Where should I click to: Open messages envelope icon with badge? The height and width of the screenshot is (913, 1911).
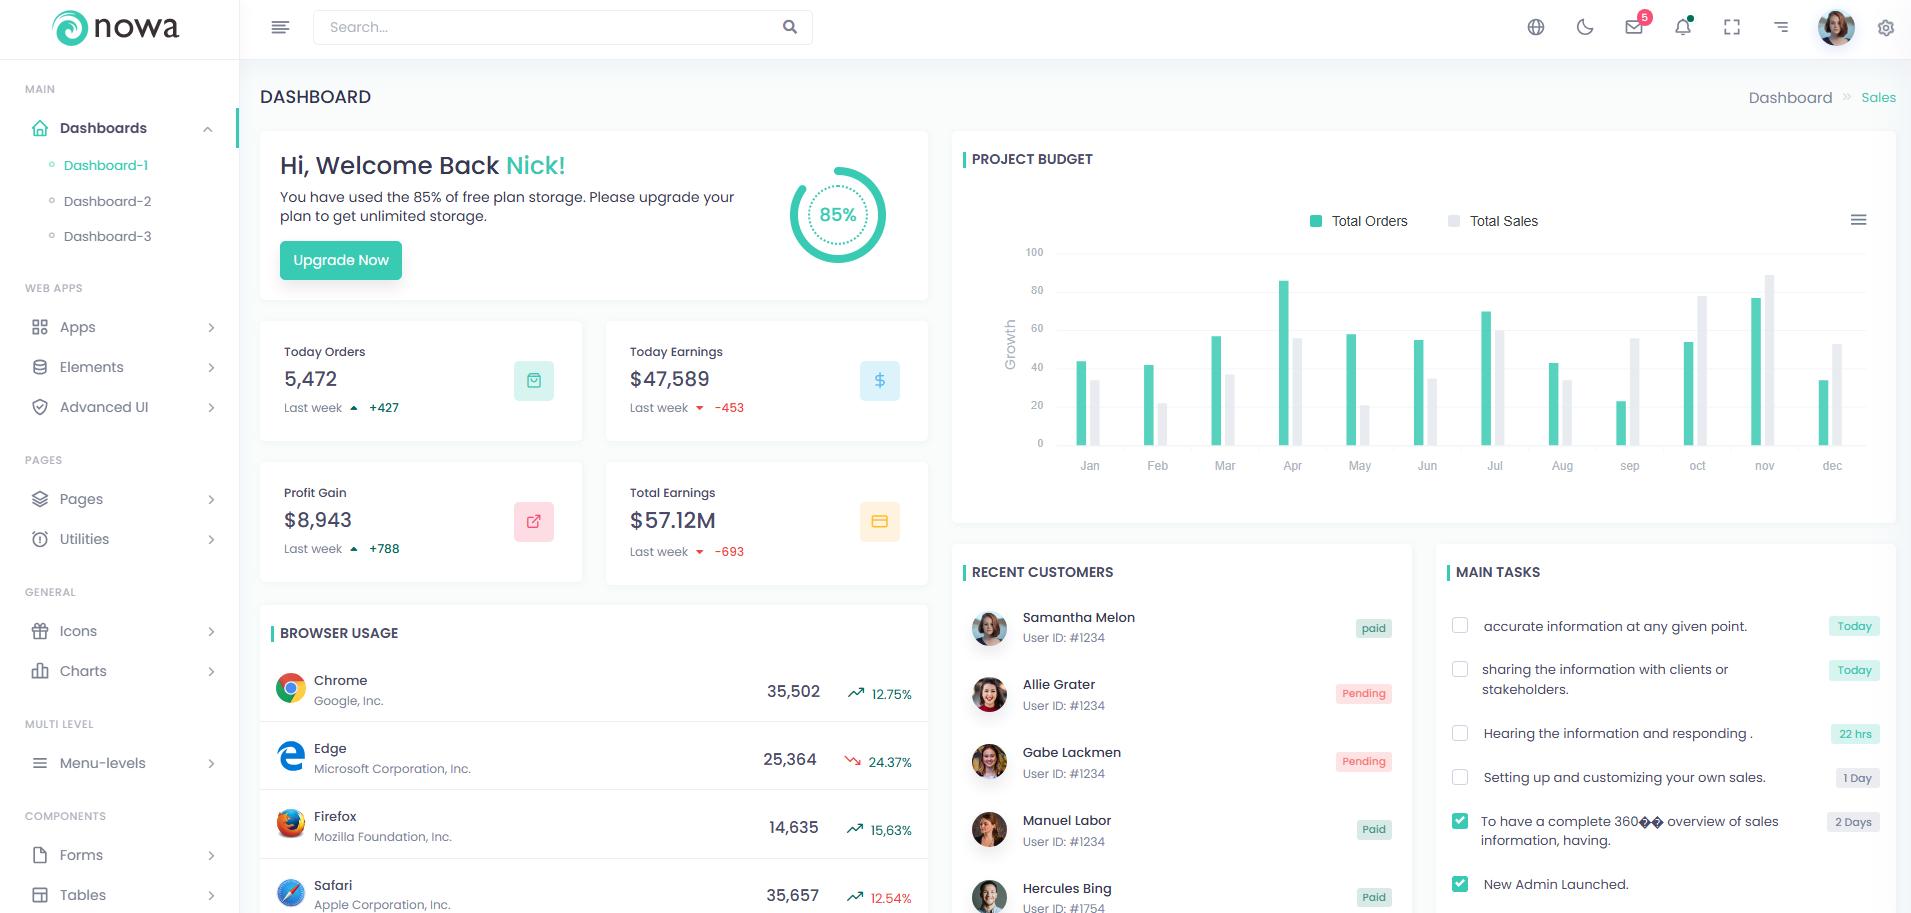(x=1635, y=26)
